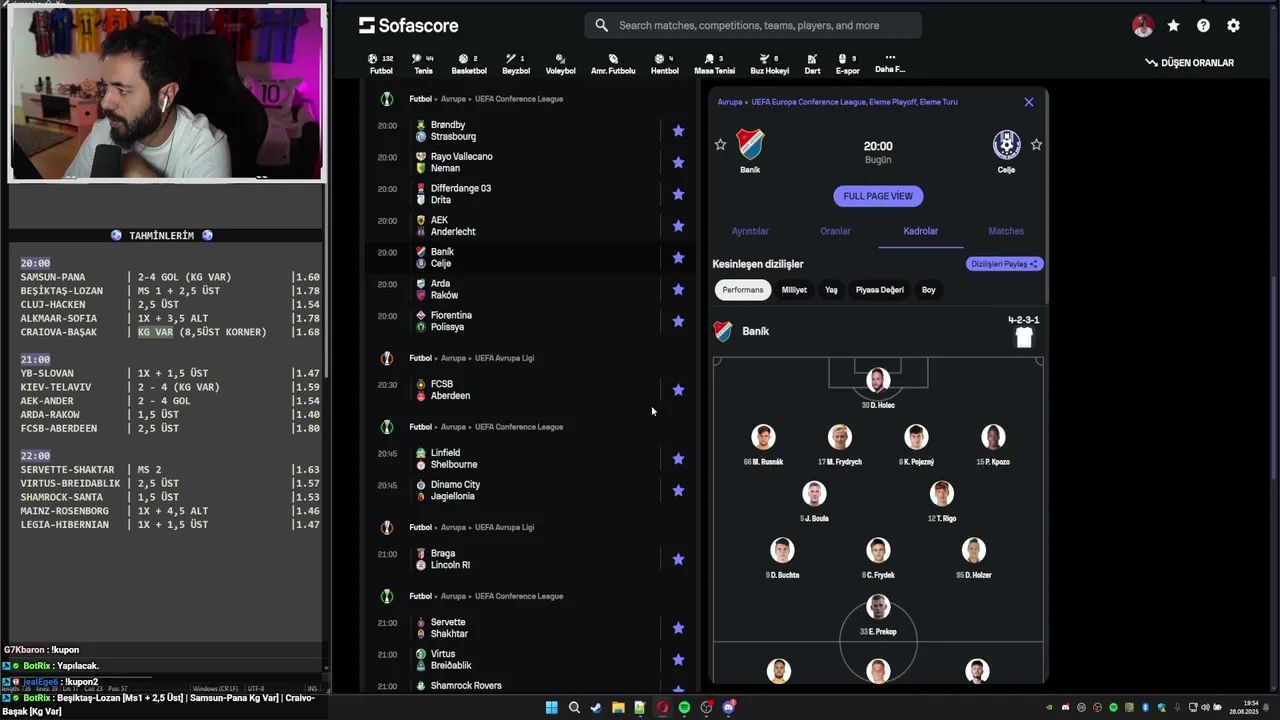
Task: Open the Hentbol sport category
Action: tap(664, 64)
